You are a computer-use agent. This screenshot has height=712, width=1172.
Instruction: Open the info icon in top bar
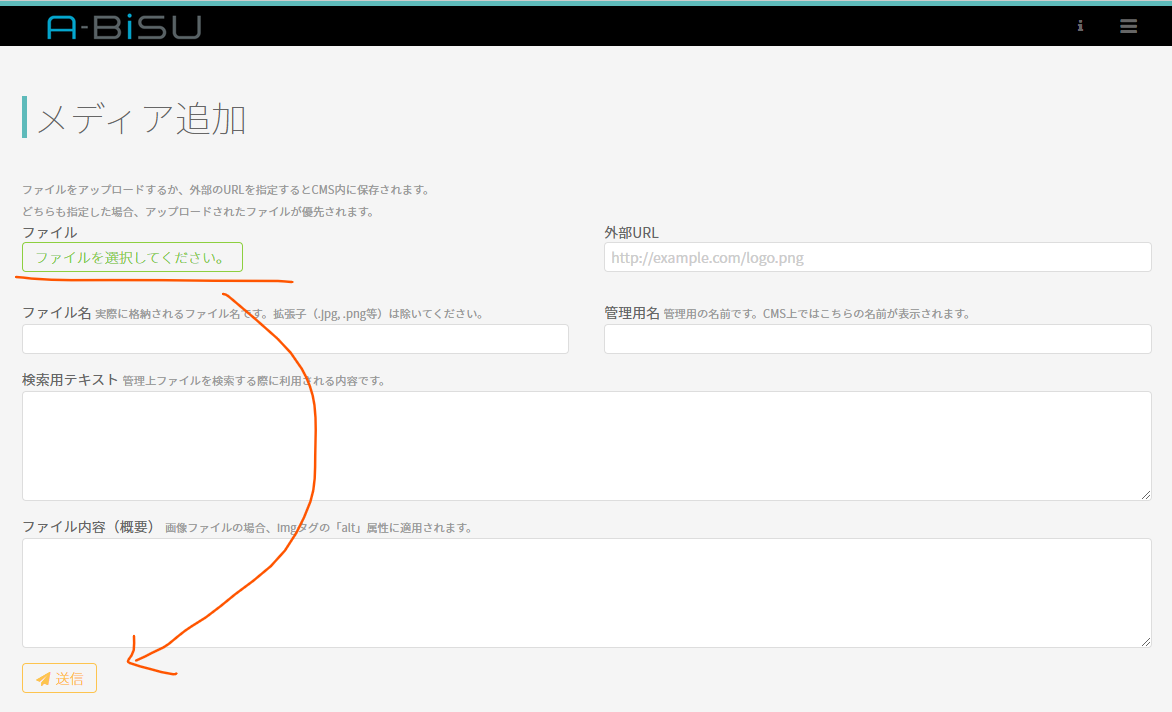click(1080, 27)
